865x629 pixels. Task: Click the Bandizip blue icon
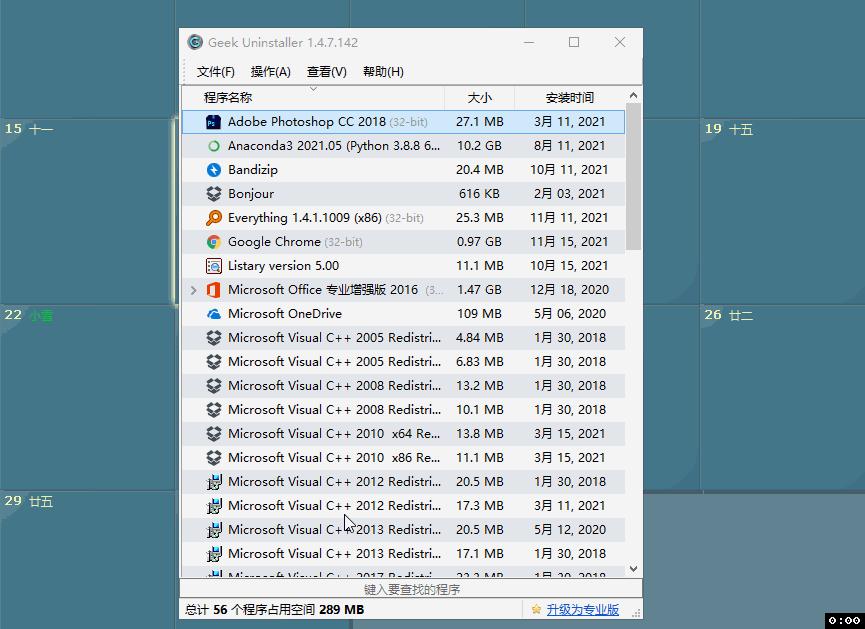(213, 169)
